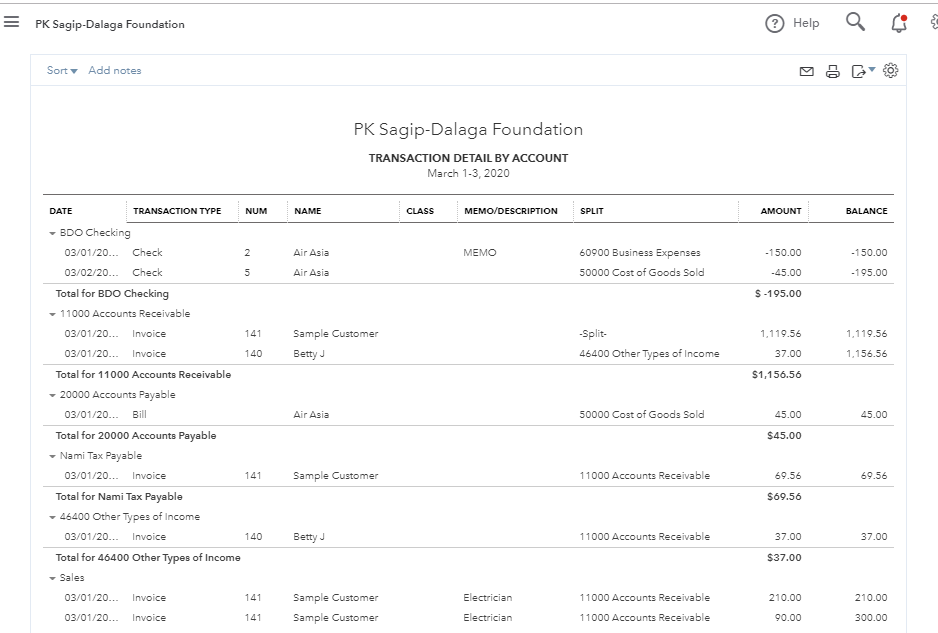The width and height of the screenshot is (938, 633).
Task: Open the Sort dropdown
Action: click(x=62, y=71)
